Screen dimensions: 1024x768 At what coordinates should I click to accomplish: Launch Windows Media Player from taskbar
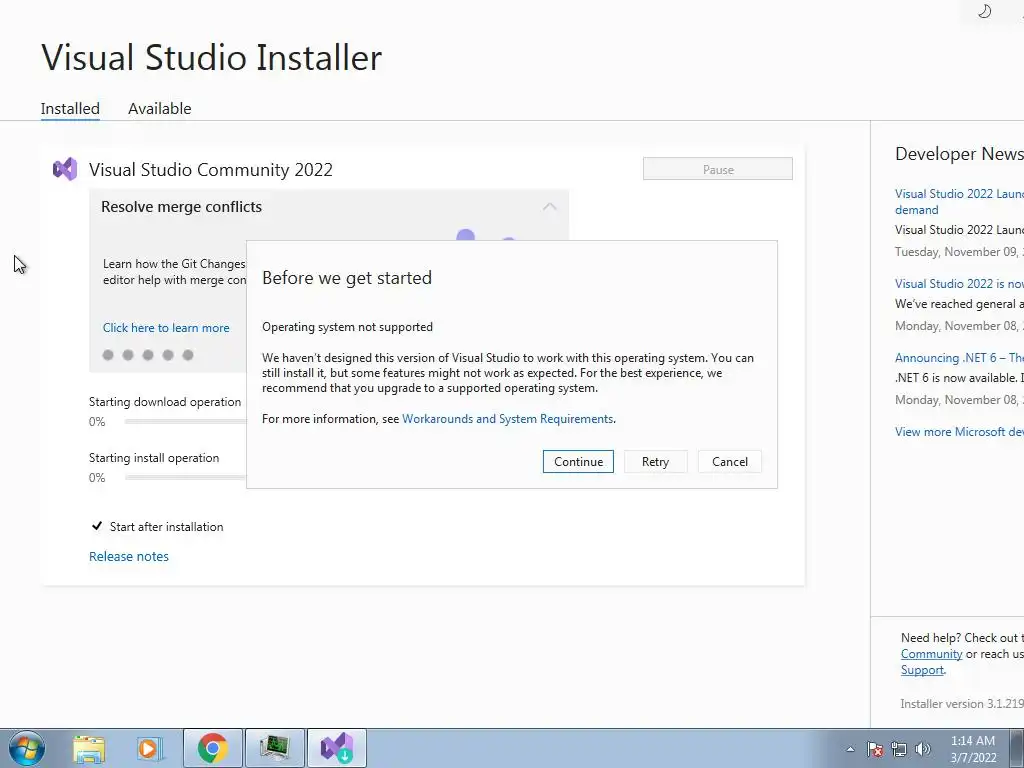click(148, 748)
